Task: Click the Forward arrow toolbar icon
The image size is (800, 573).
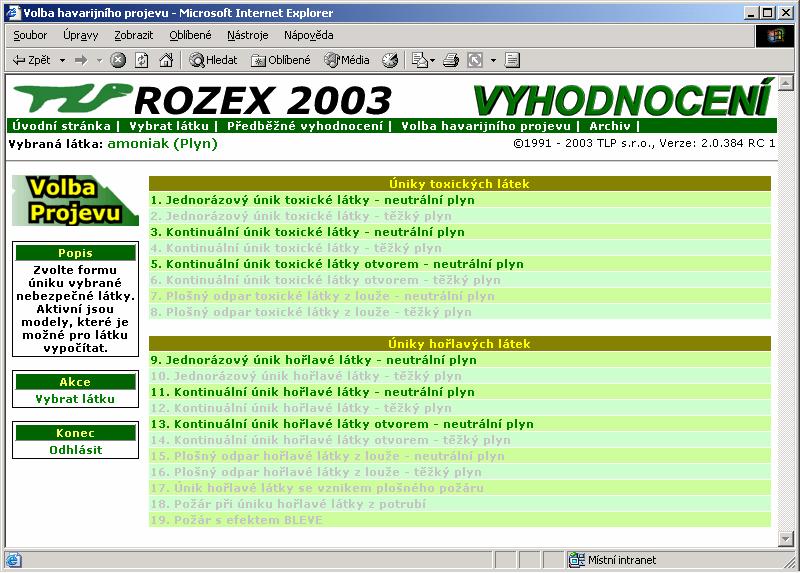Action: (x=81, y=60)
